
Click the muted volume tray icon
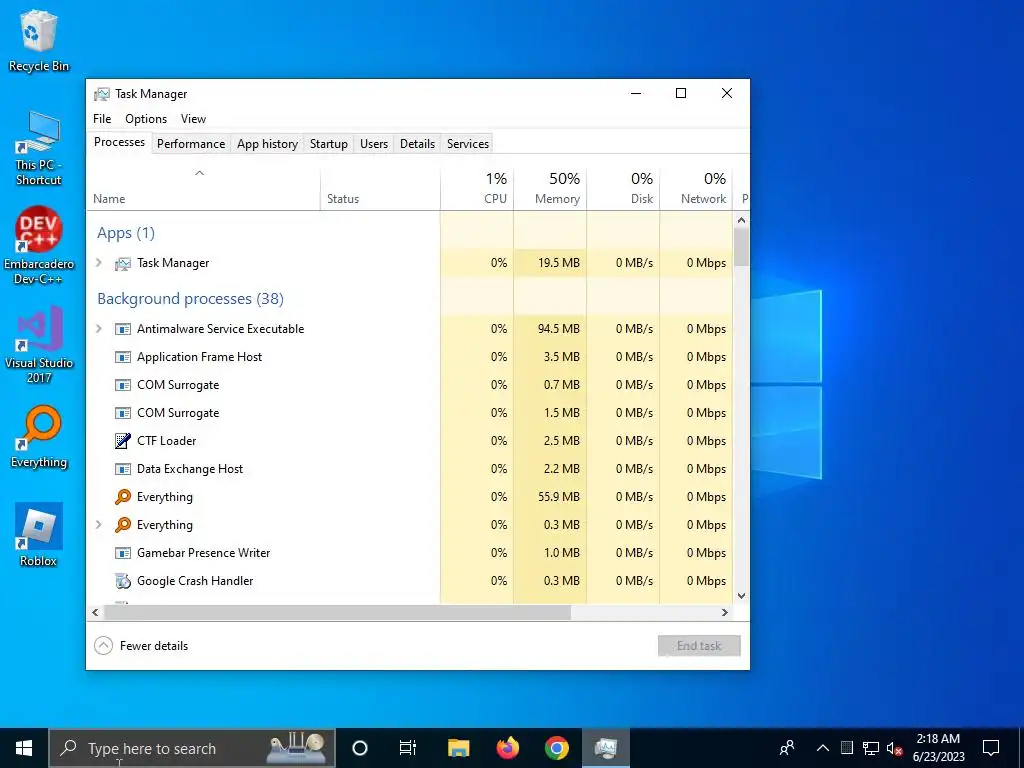[895, 748]
